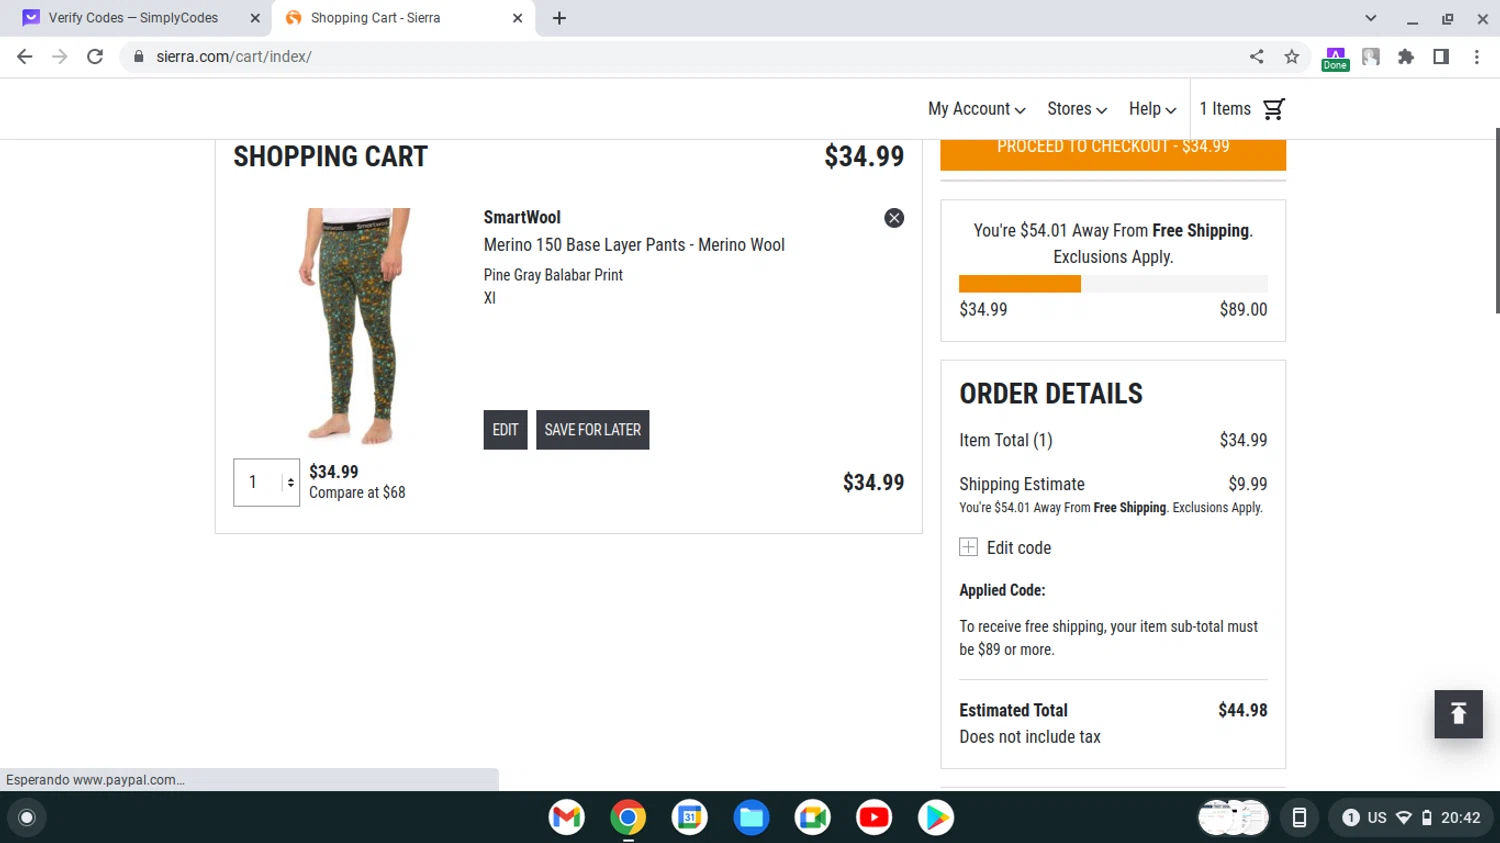Open Chrome from the shelf
The image size is (1500, 843).
point(628,818)
